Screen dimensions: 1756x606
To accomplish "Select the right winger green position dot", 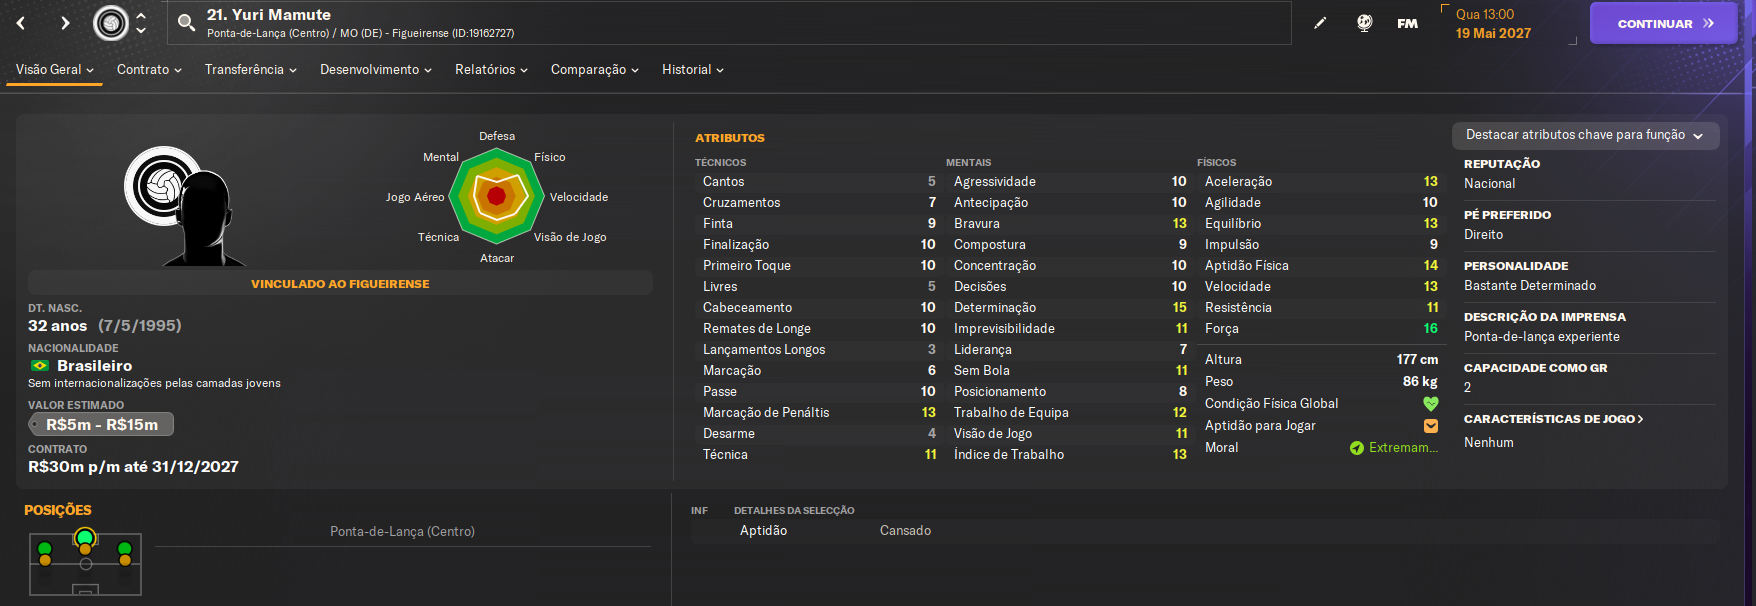I will (125, 548).
